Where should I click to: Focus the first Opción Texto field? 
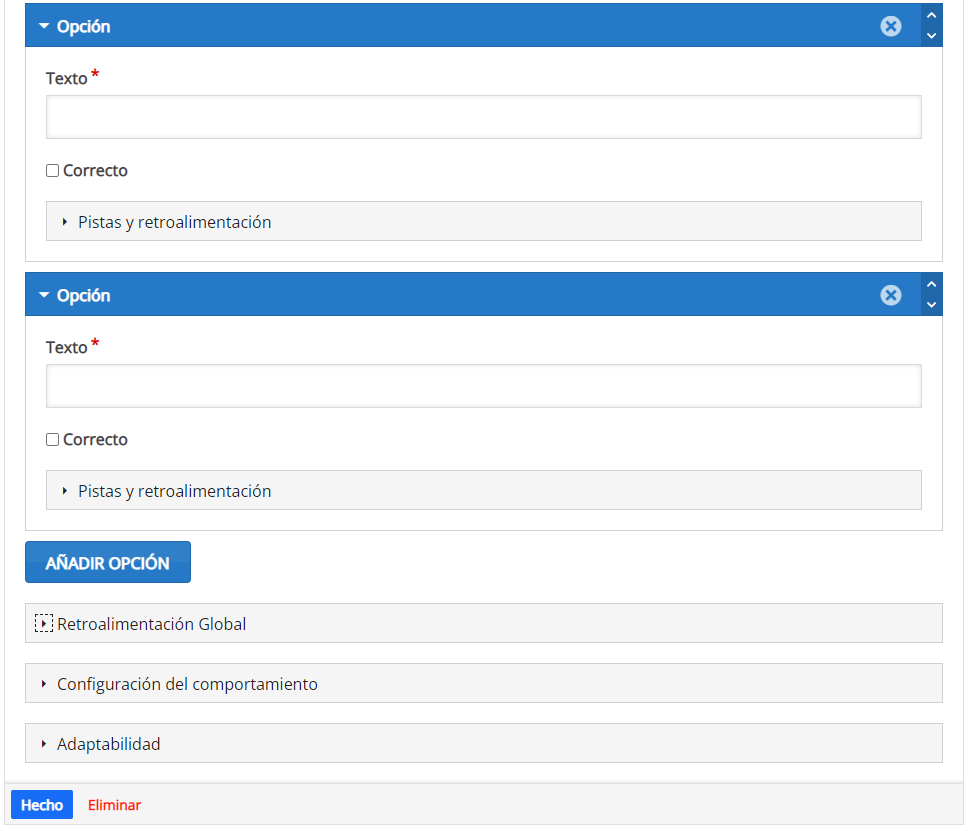483,117
